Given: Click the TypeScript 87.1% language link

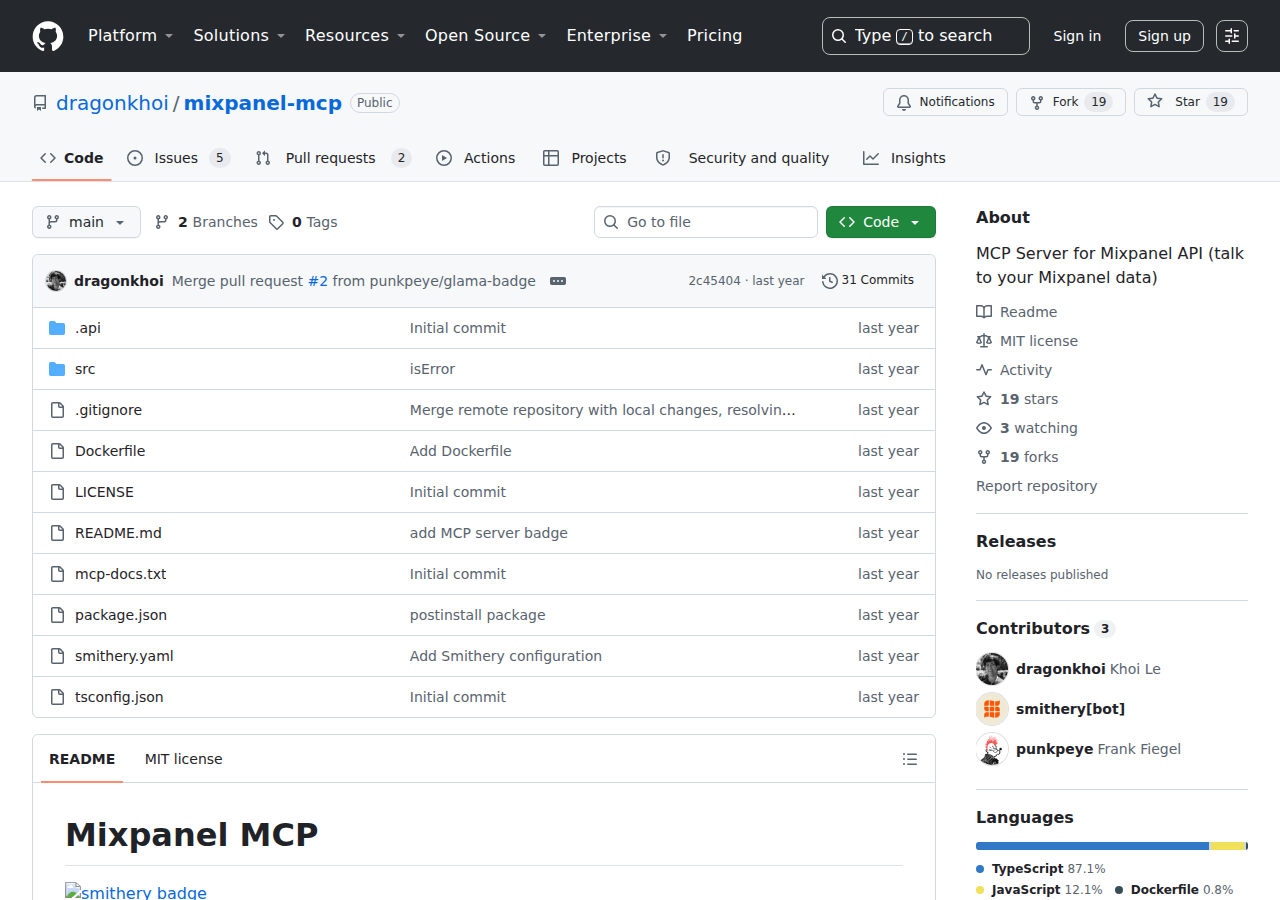Looking at the screenshot, I should [x=1041, y=869].
